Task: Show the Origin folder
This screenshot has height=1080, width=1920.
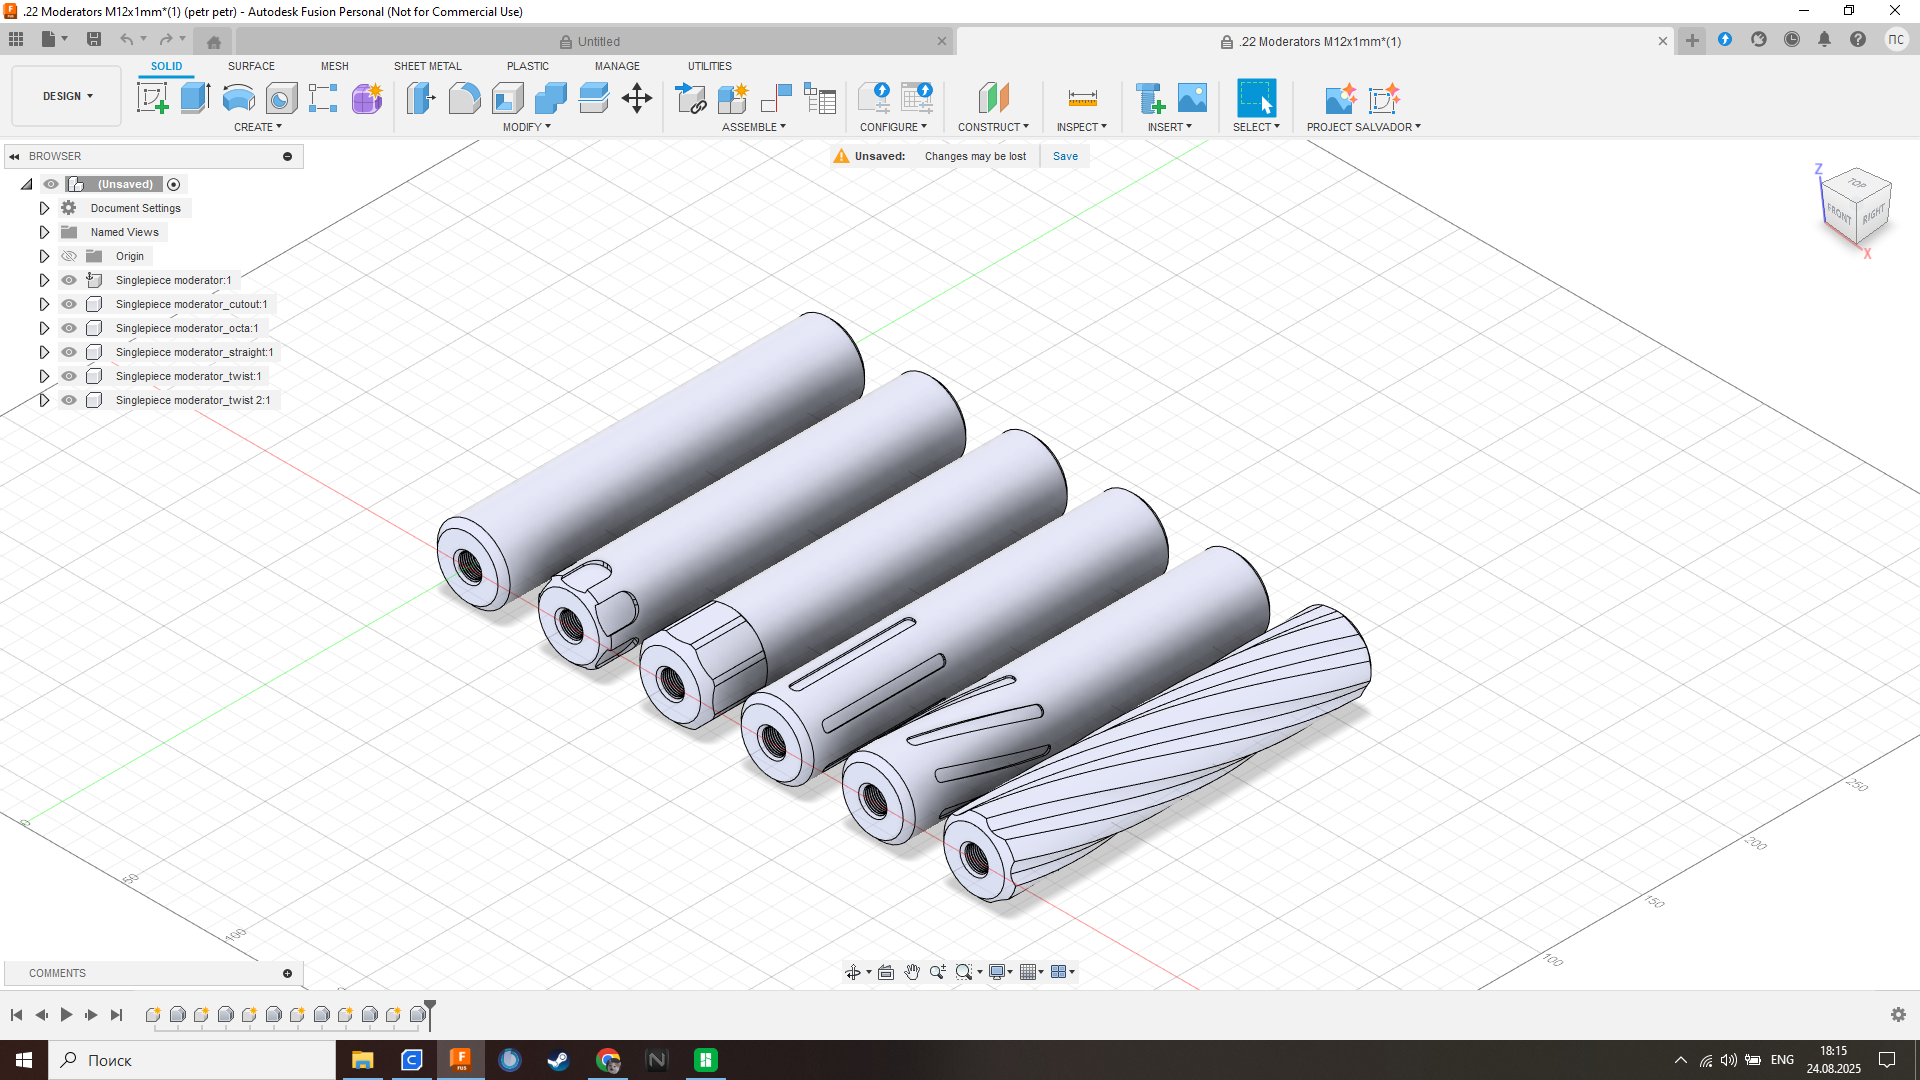Action: click(69, 256)
